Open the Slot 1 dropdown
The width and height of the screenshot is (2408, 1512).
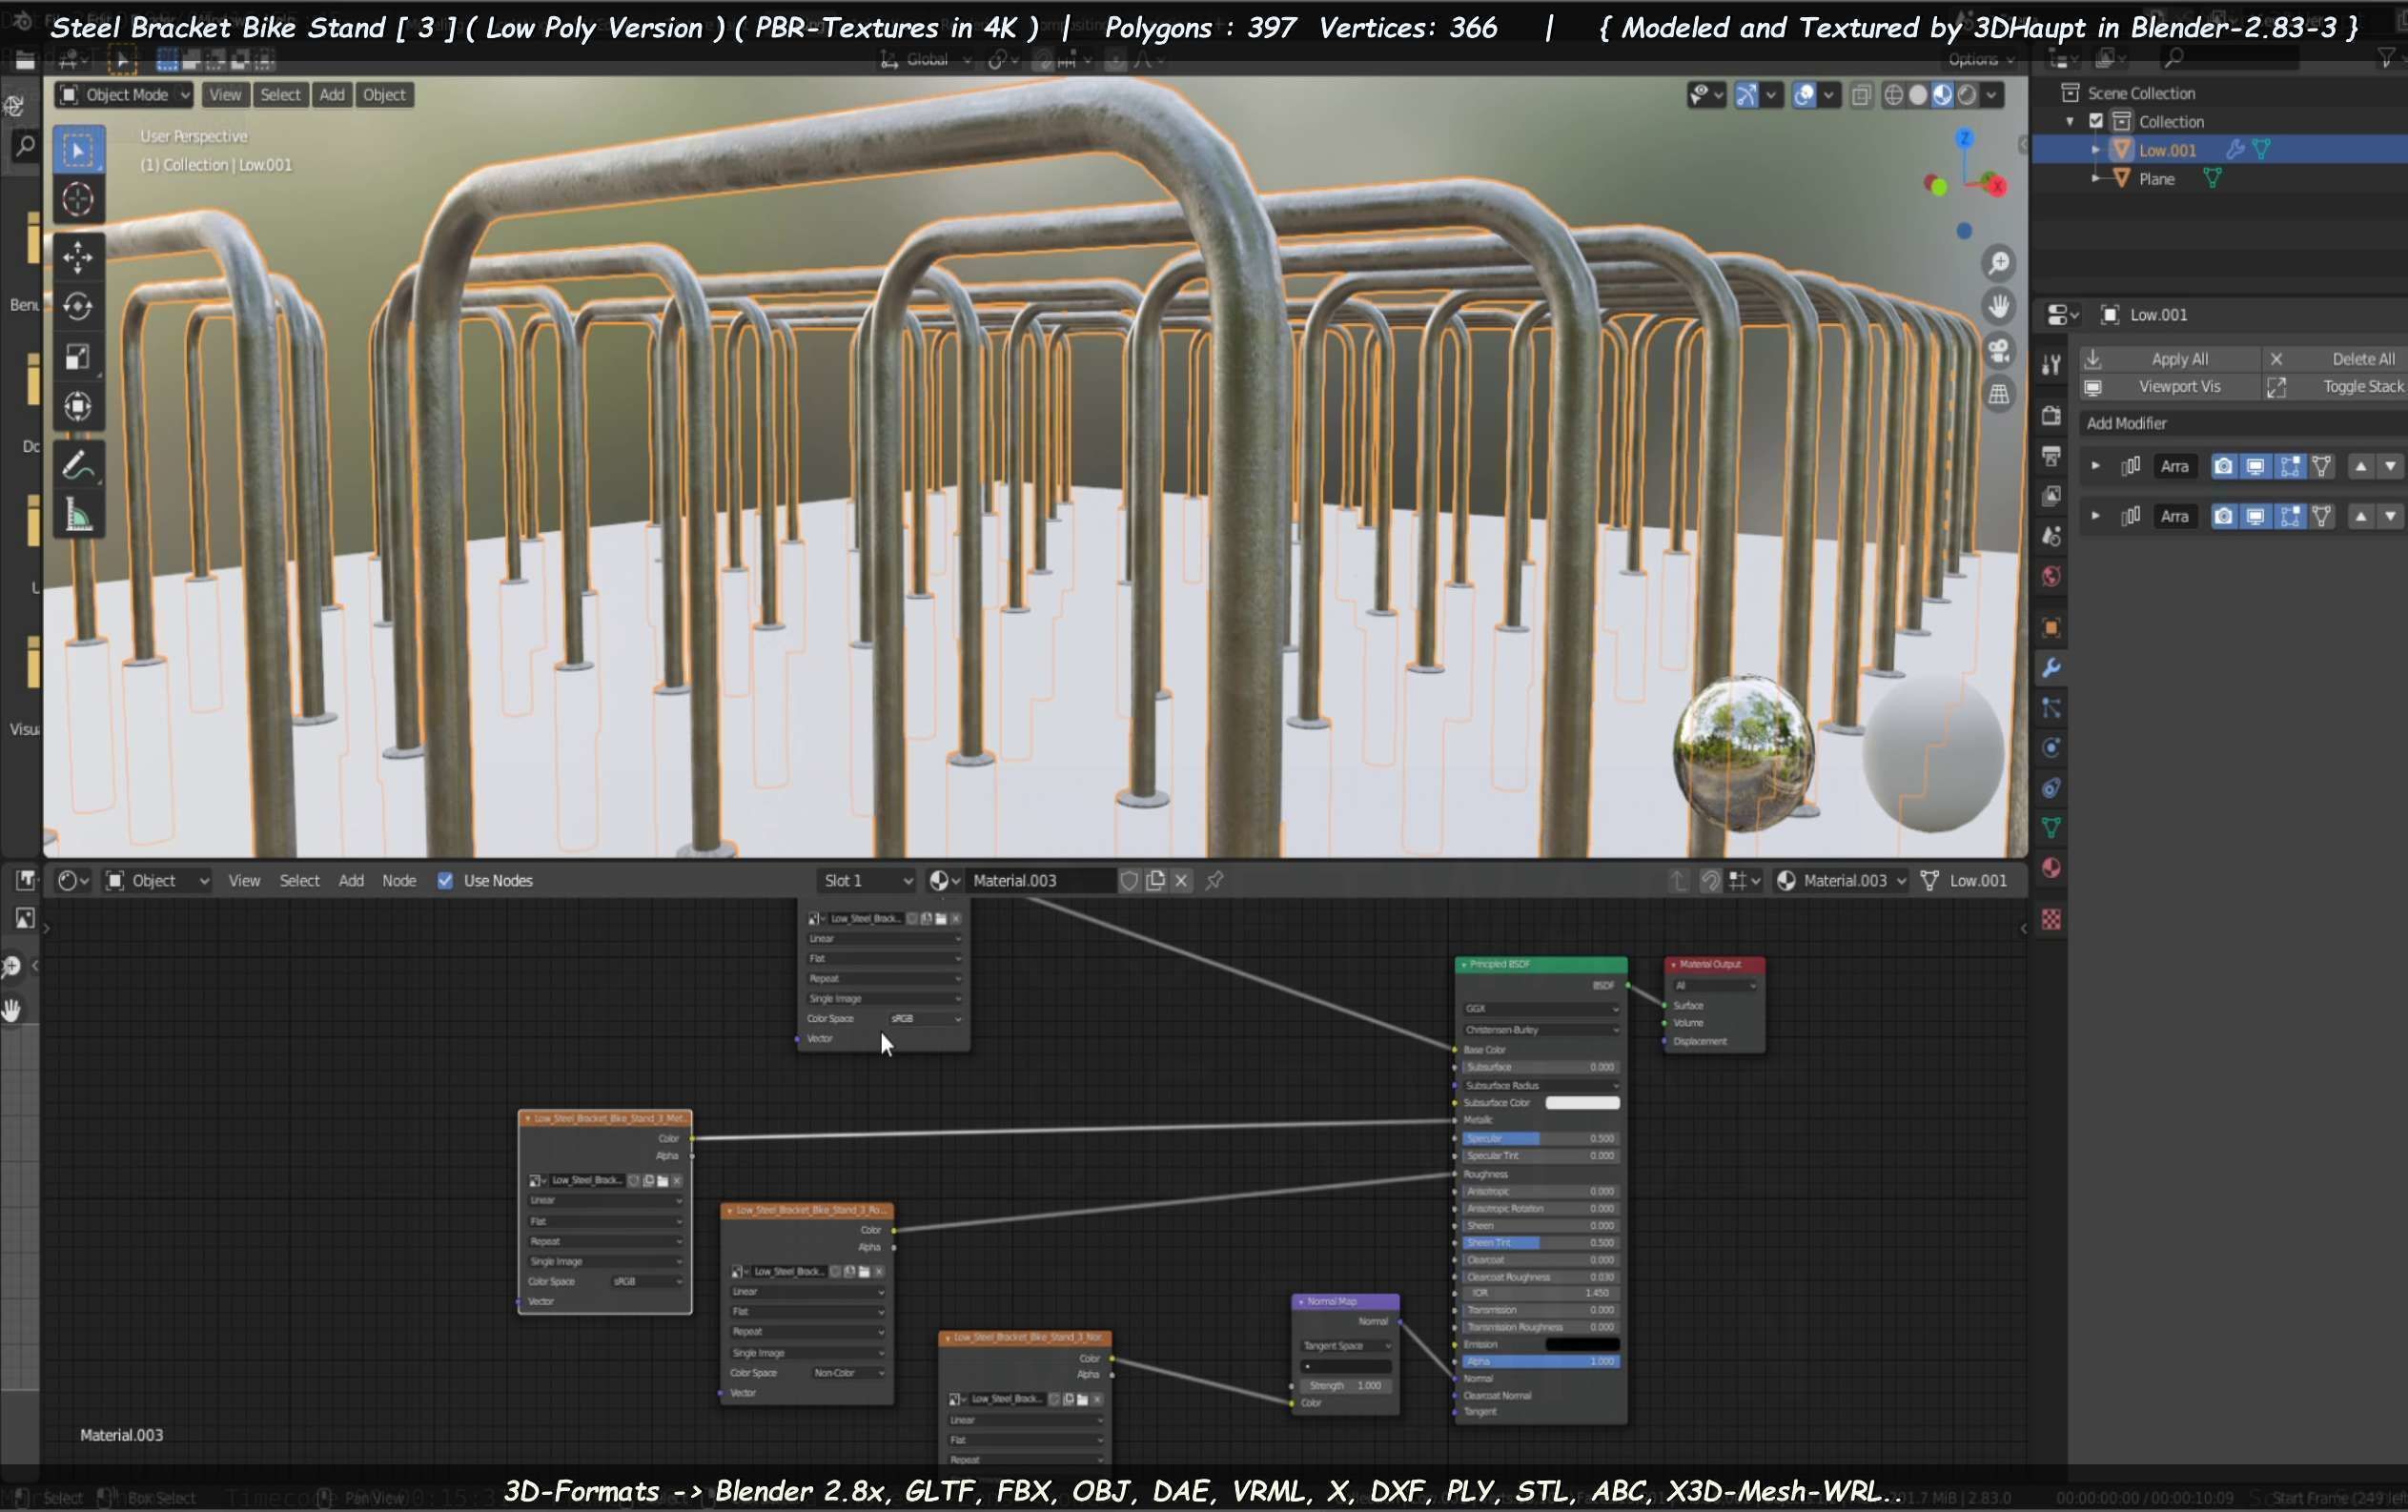(x=866, y=881)
